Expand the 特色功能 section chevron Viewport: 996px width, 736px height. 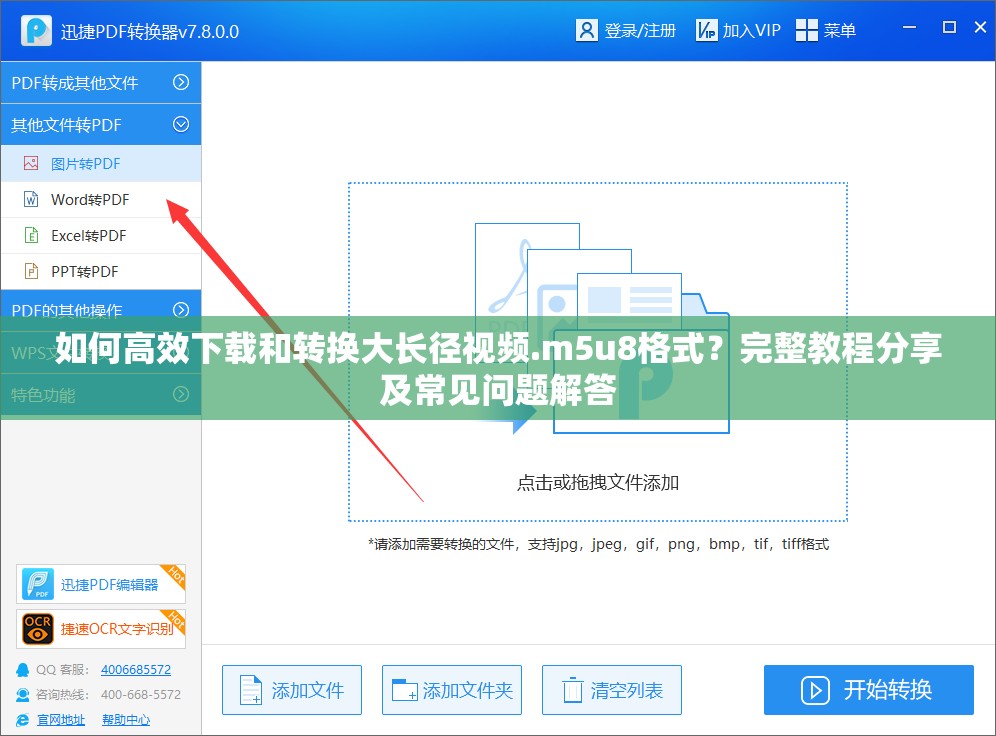point(181,394)
